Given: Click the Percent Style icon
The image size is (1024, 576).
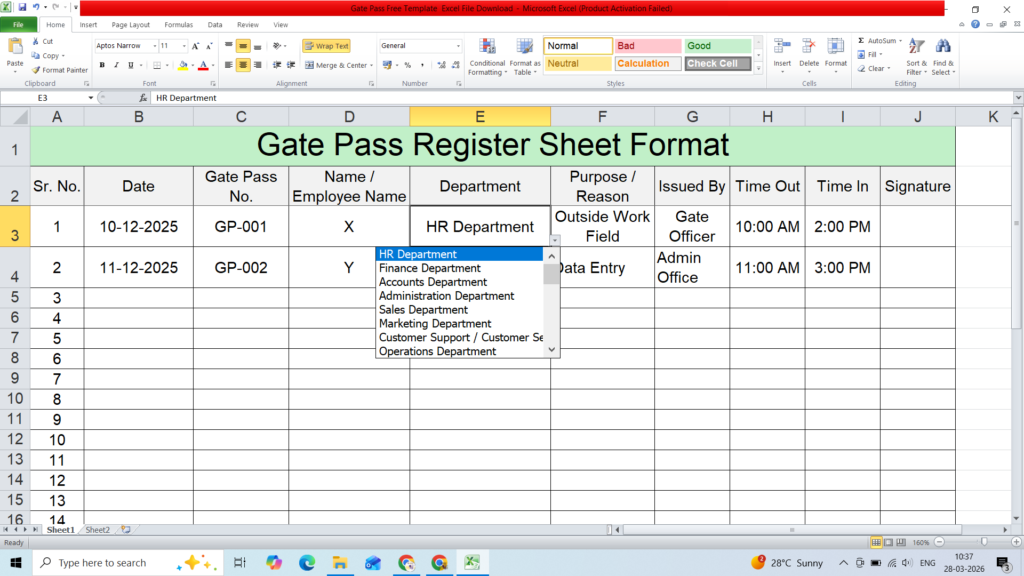Looking at the screenshot, I should coord(408,65).
